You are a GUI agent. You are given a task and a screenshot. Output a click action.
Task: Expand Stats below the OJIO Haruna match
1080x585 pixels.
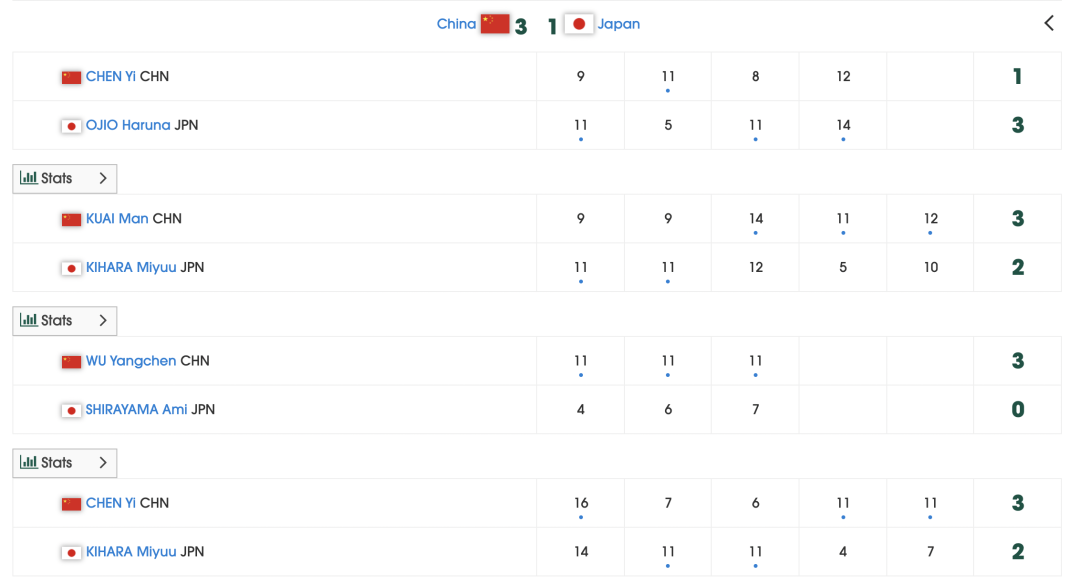pos(65,178)
